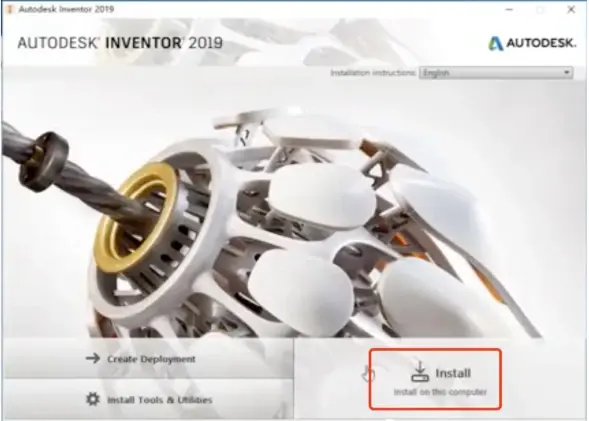
Task: Click the AUTODESK INVENTOR 2019 product heading
Action: click(120, 43)
